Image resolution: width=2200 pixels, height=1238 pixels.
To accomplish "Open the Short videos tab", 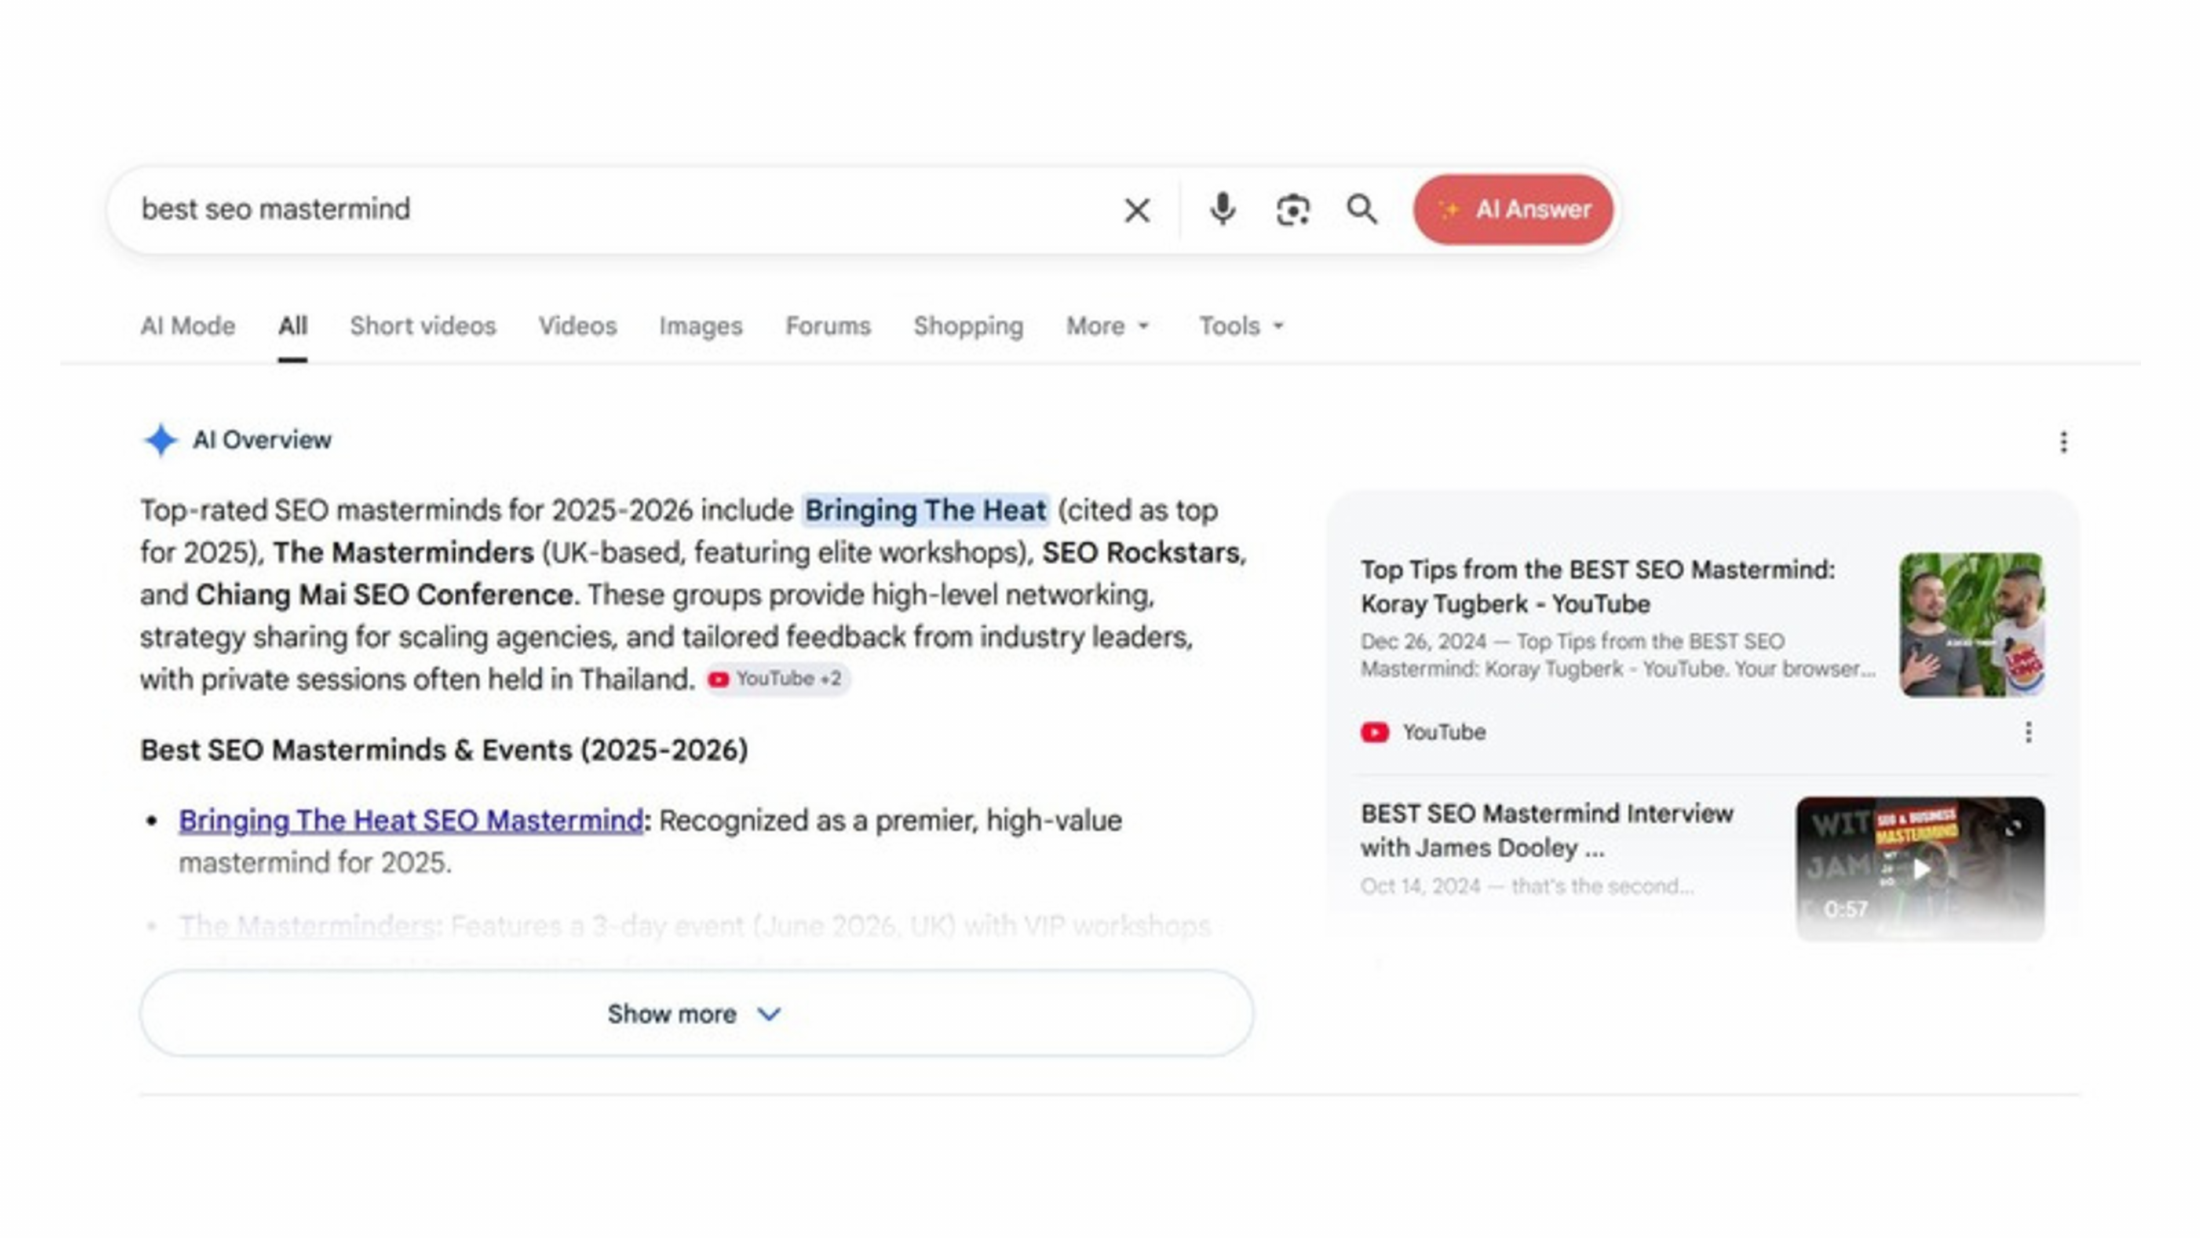I will coord(423,326).
